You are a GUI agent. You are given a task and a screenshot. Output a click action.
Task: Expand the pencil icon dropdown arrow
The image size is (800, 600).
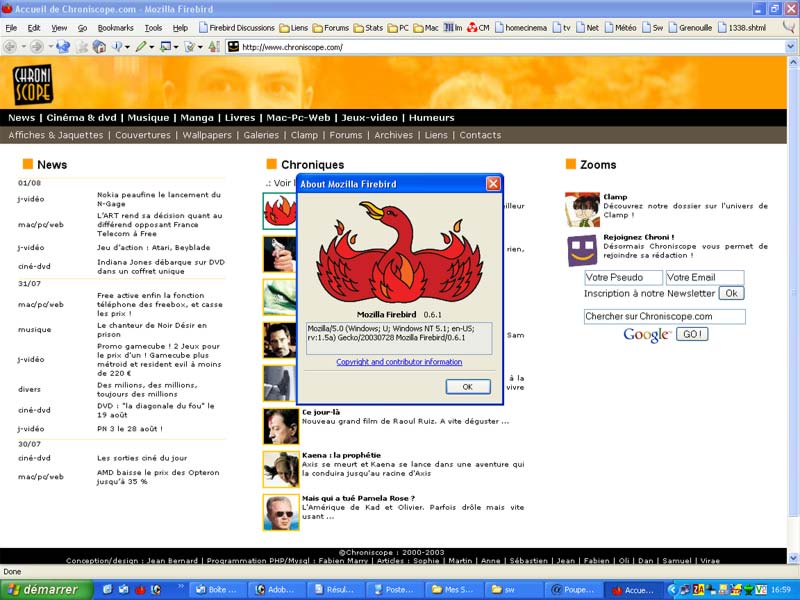(x=151, y=47)
